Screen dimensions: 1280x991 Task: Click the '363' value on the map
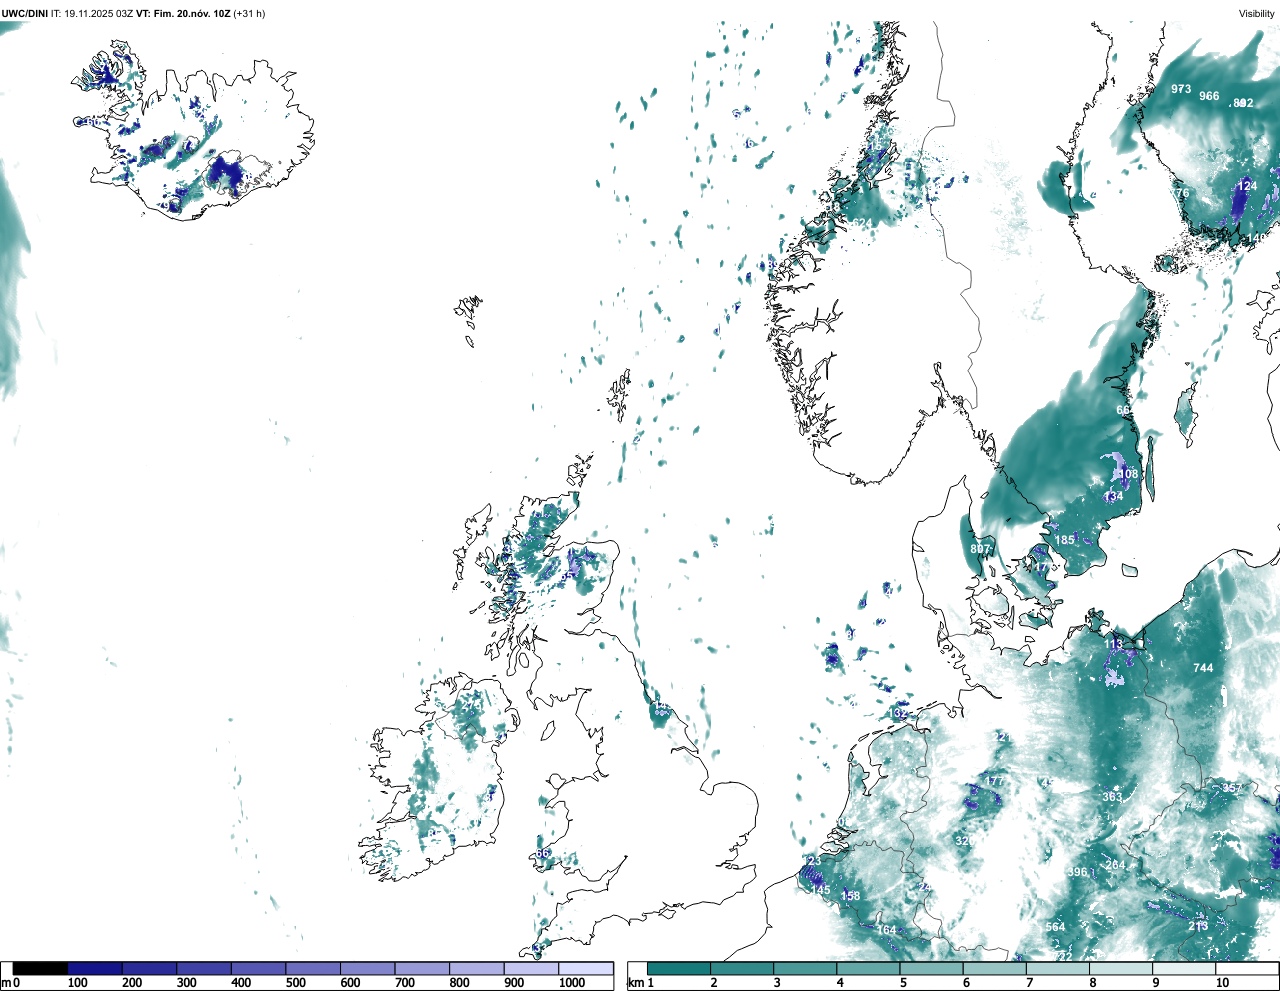1112,797
